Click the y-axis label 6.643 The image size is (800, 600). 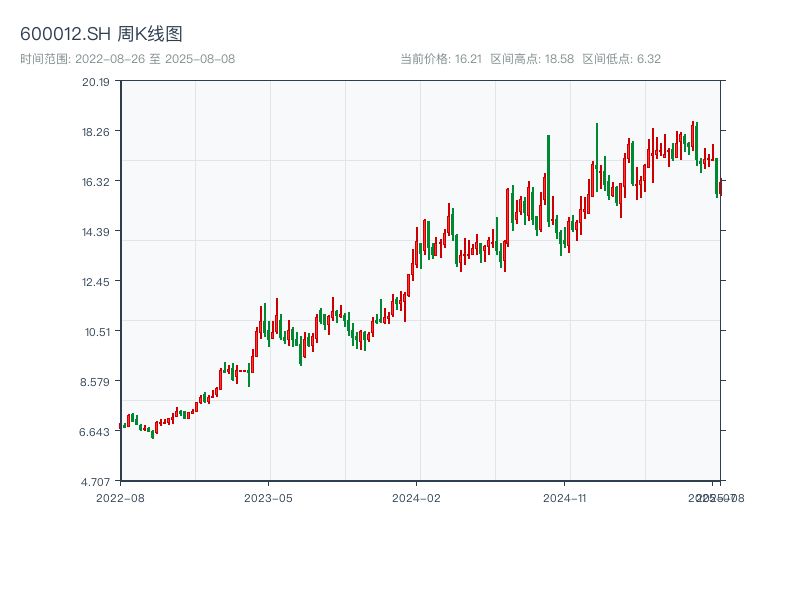pos(94,432)
